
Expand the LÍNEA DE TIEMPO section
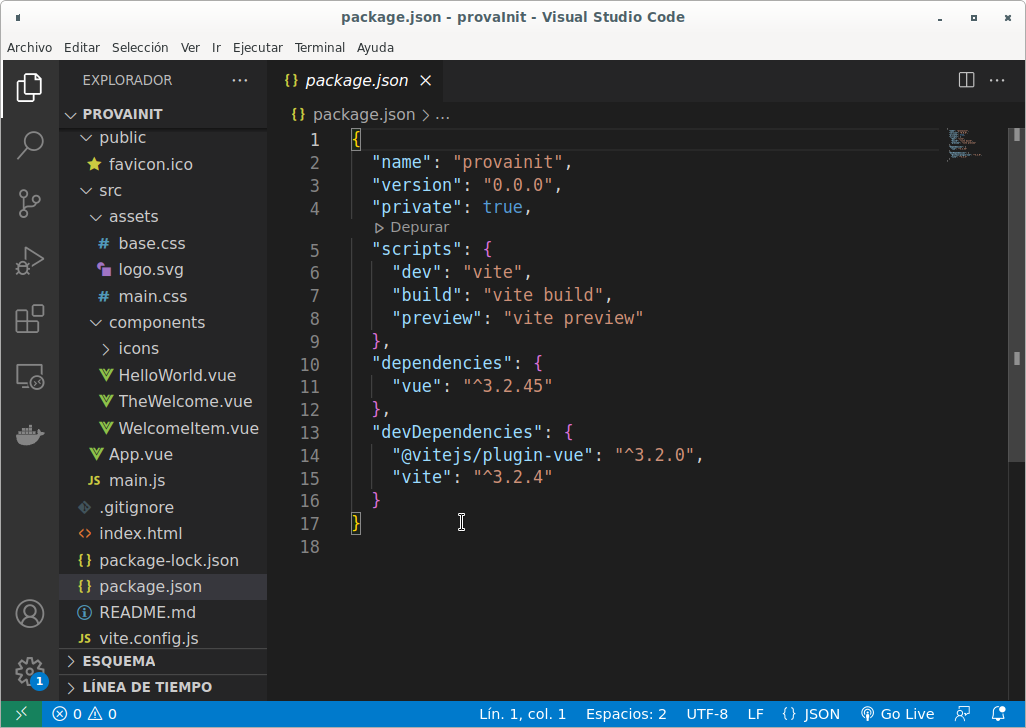pyautogui.click(x=146, y=687)
